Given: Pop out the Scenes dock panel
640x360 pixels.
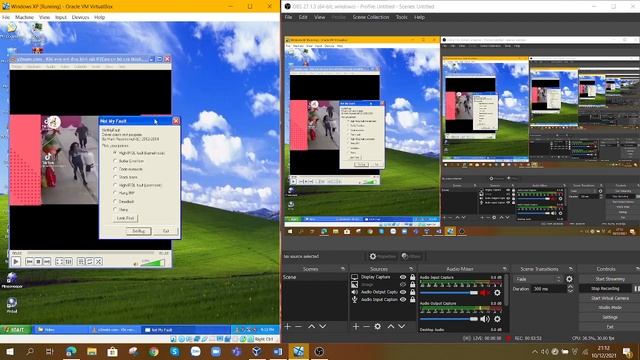Looking at the screenshot, I should (x=343, y=269).
